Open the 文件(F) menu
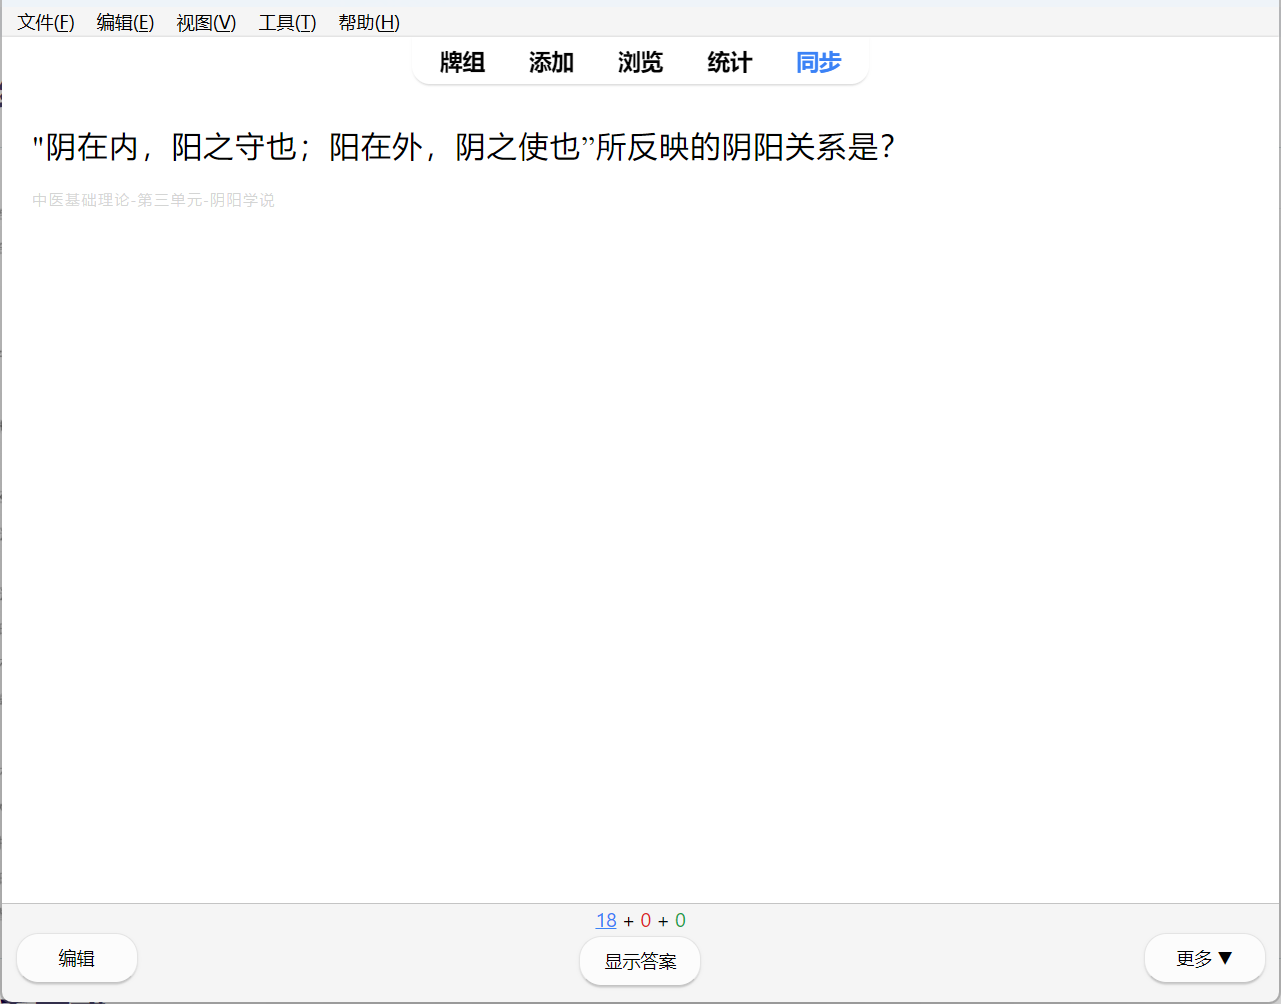1281x1004 pixels. click(x=46, y=23)
